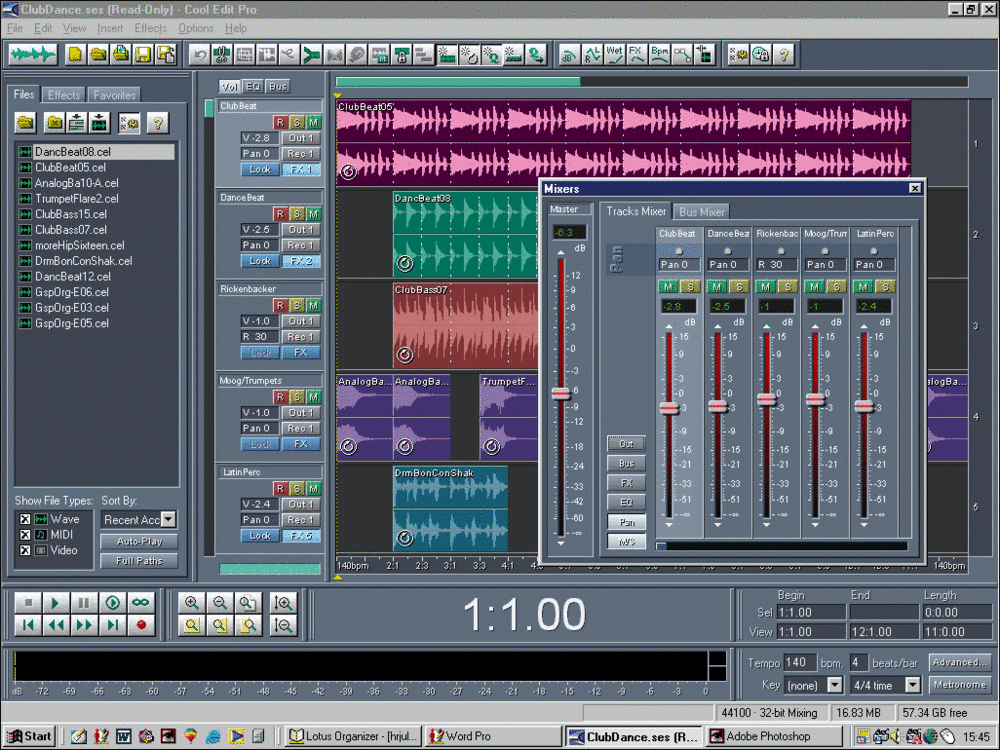
Task: Switch to the Bus Mixer tab
Action: (x=701, y=211)
